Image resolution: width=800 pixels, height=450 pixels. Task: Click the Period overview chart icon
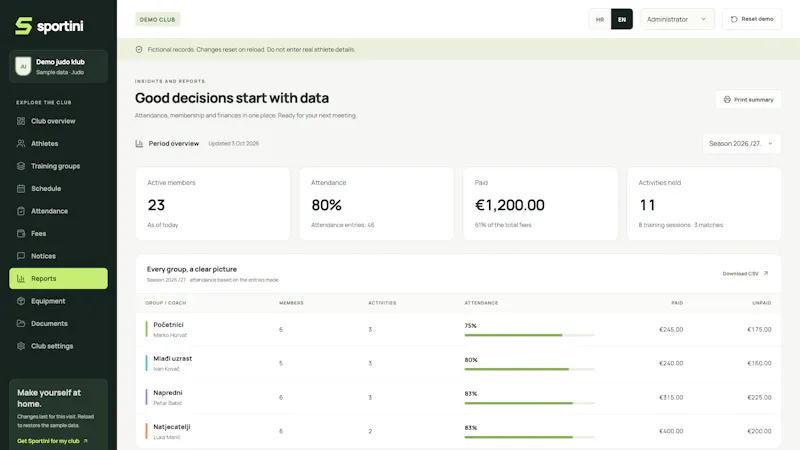click(x=139, y=143)
